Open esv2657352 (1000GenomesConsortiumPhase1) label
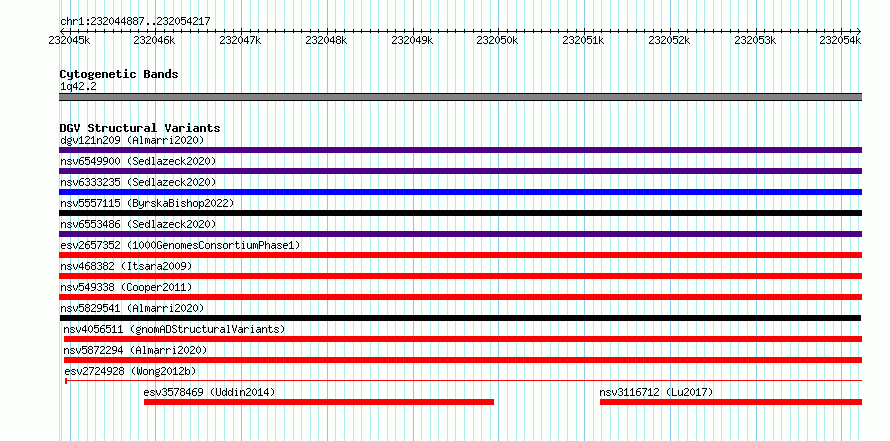 (x=180, y=245)
